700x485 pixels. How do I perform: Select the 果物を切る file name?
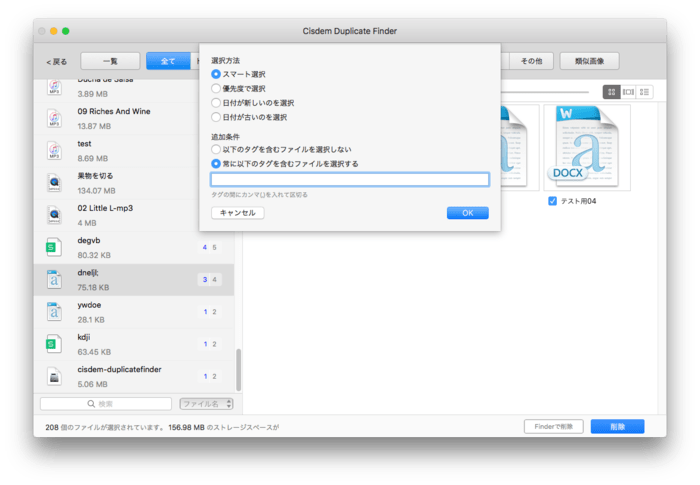95,176
